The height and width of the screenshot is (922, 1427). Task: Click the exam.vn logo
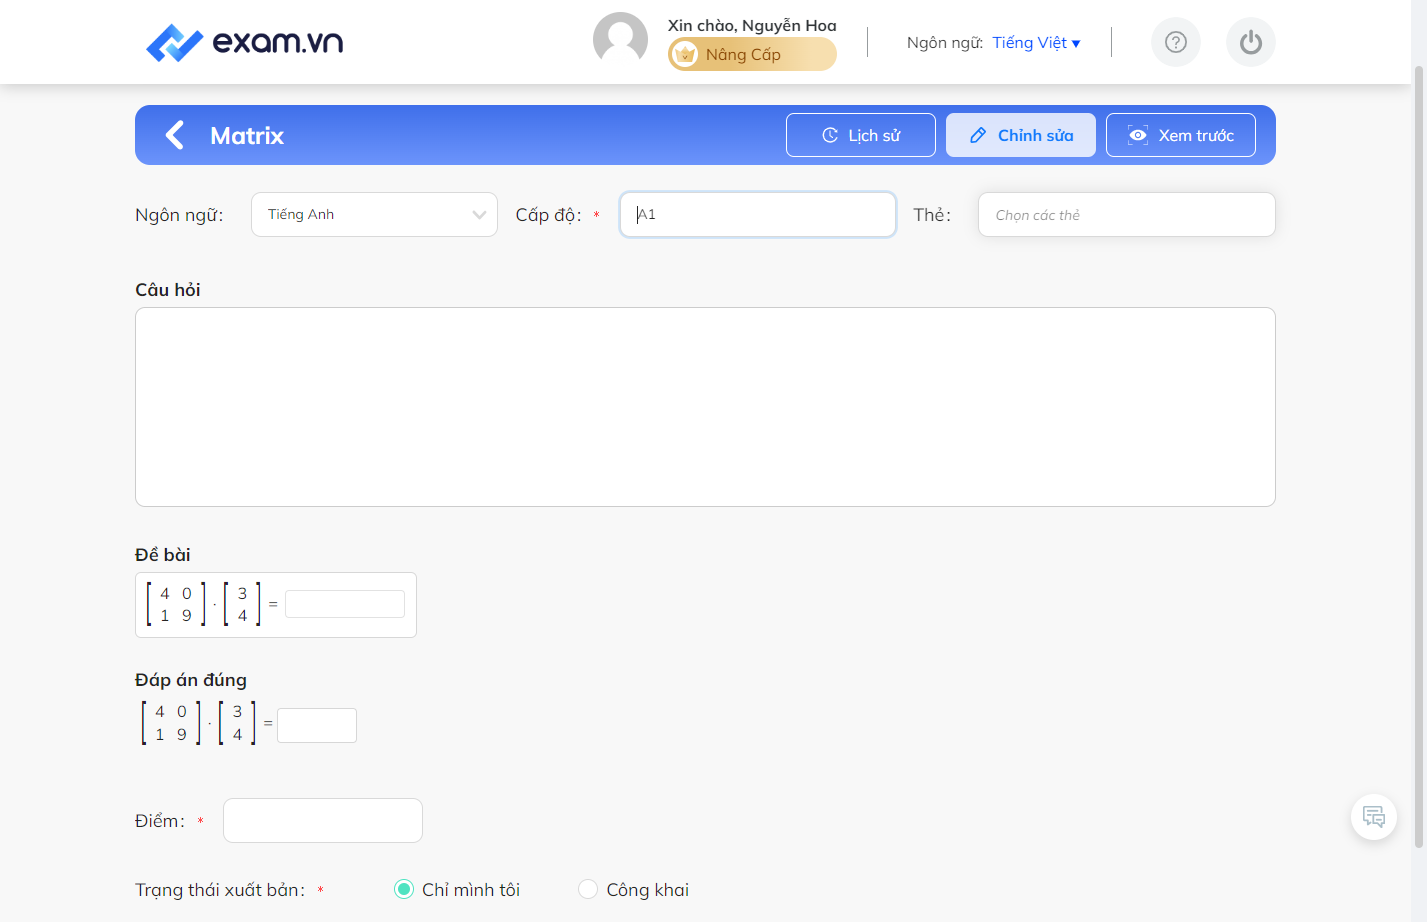click(x=244, y=42)
